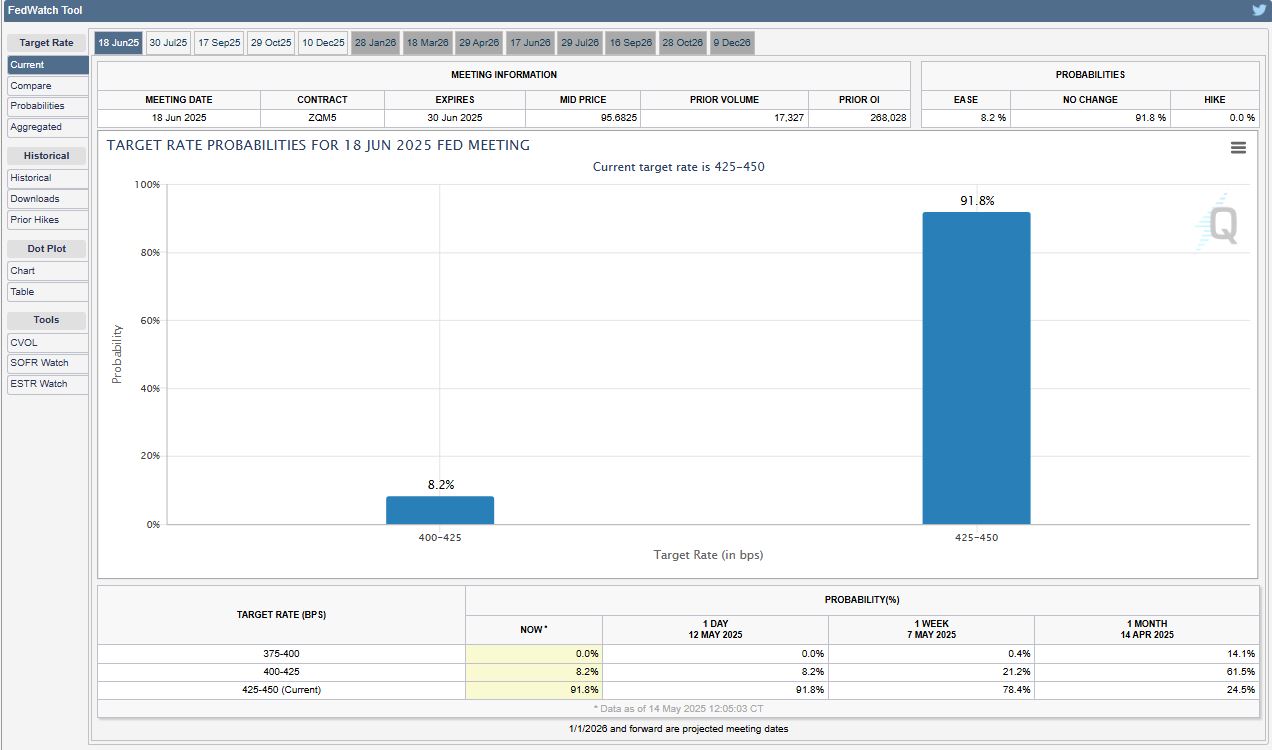
Task: Click the NOW column header
Action: click(x=533, y=630)
